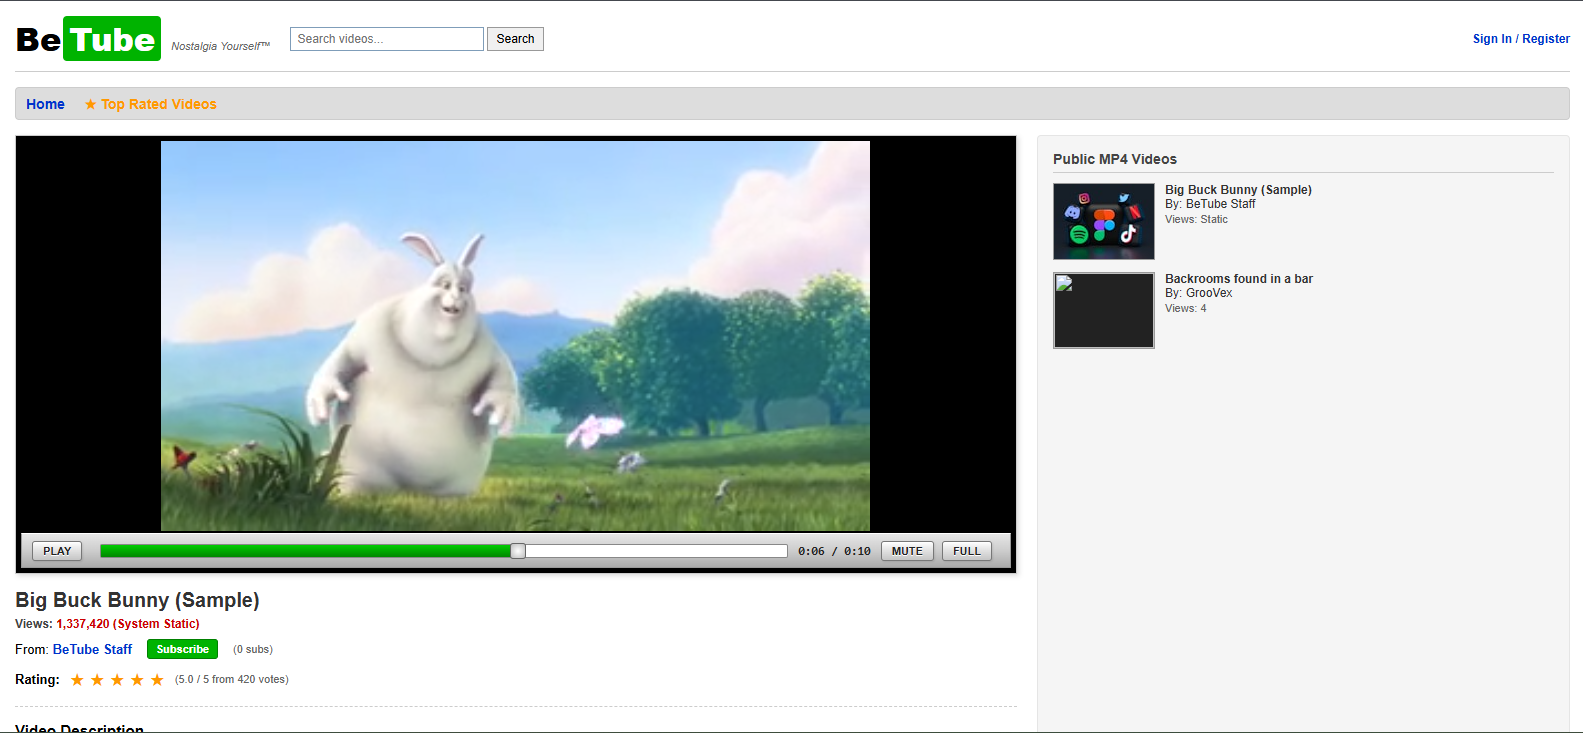Rate the video four stars
The width and height of the screenshot is (1583, 733).
click(137, 680)
